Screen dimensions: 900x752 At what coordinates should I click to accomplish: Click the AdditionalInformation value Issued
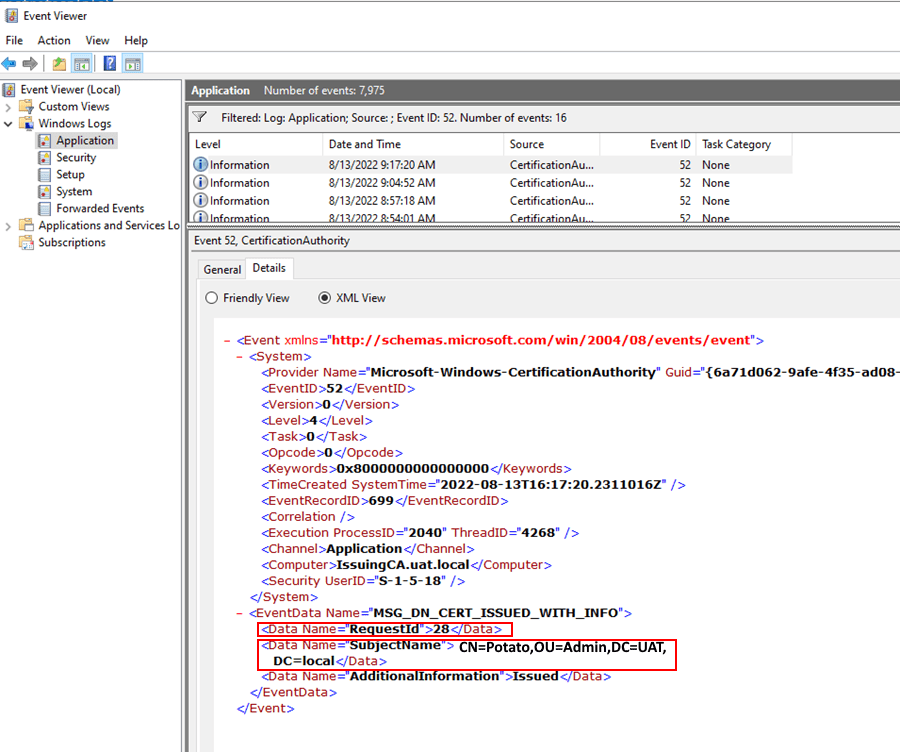(x=536, y=676)
